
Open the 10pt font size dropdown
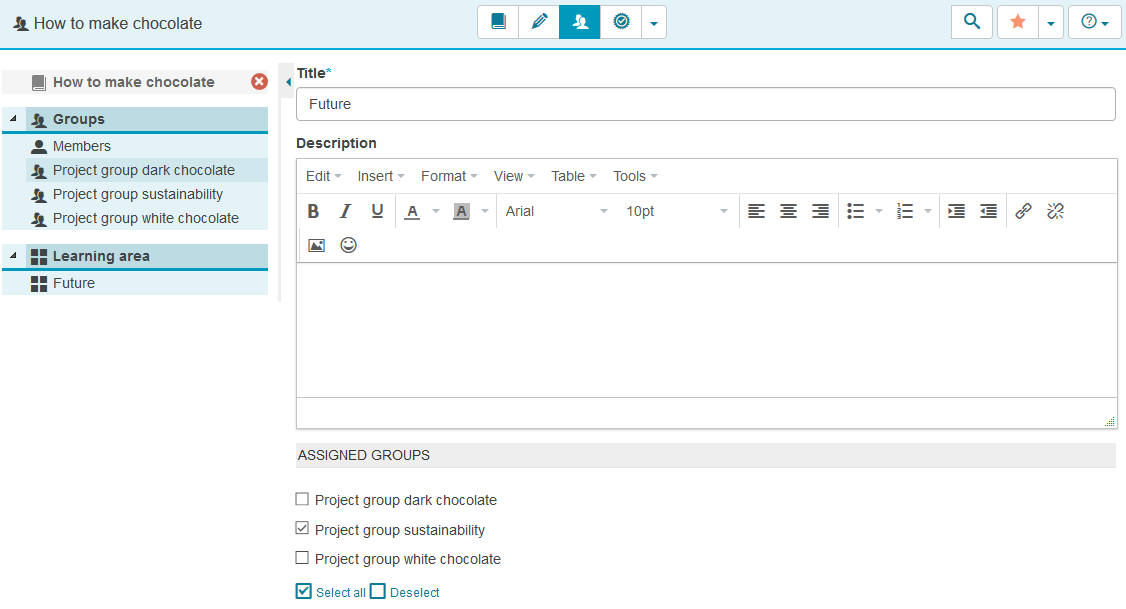pyautogui.click(x=677, y=211)
